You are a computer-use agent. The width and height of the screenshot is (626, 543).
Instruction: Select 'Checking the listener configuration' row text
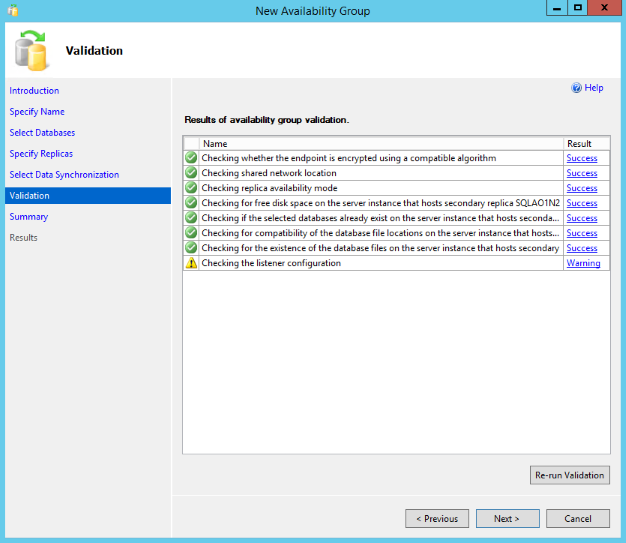coord(271,263)
